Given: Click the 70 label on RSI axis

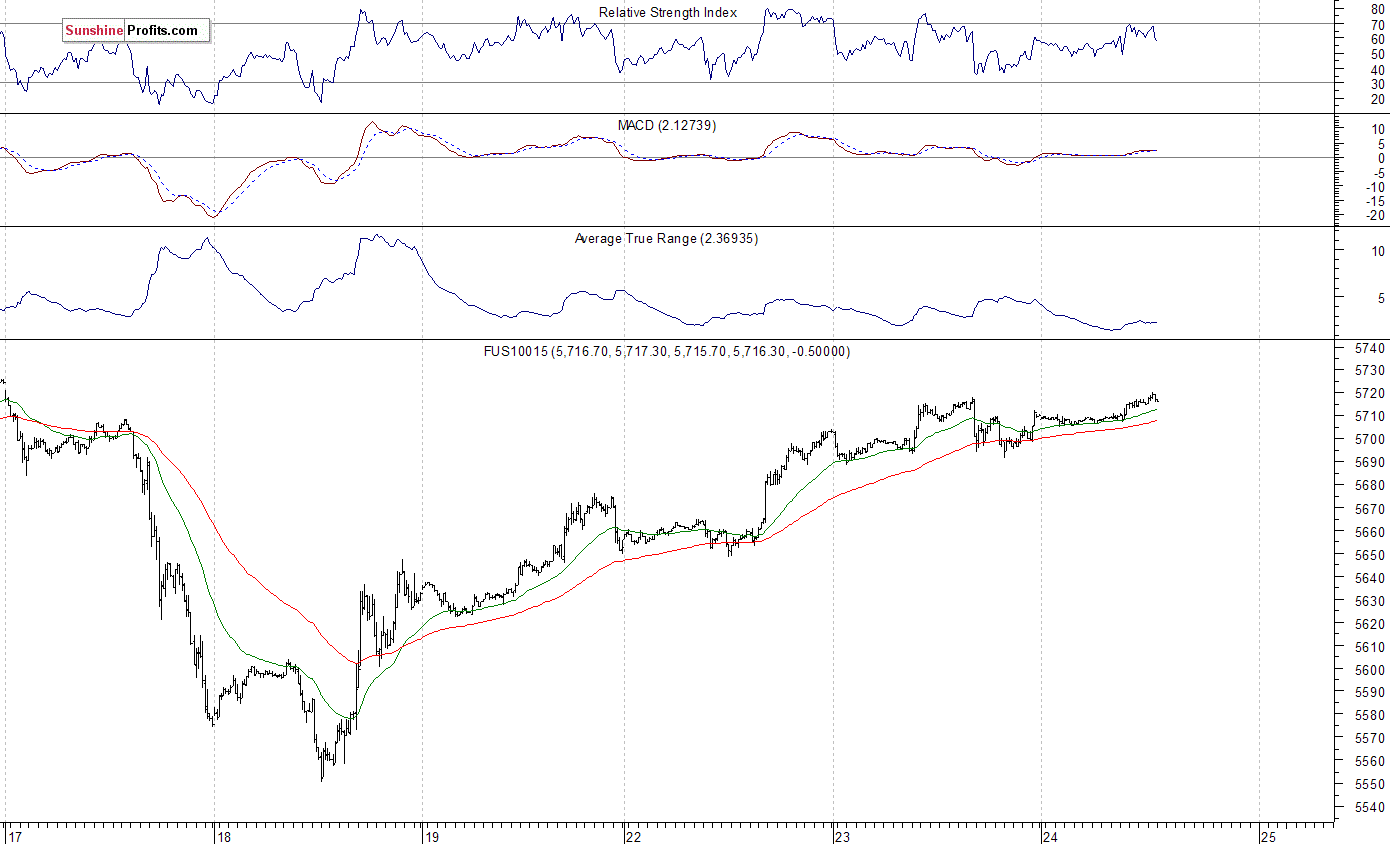Looking at the screenshot, I should click(x=1377, y=24).
